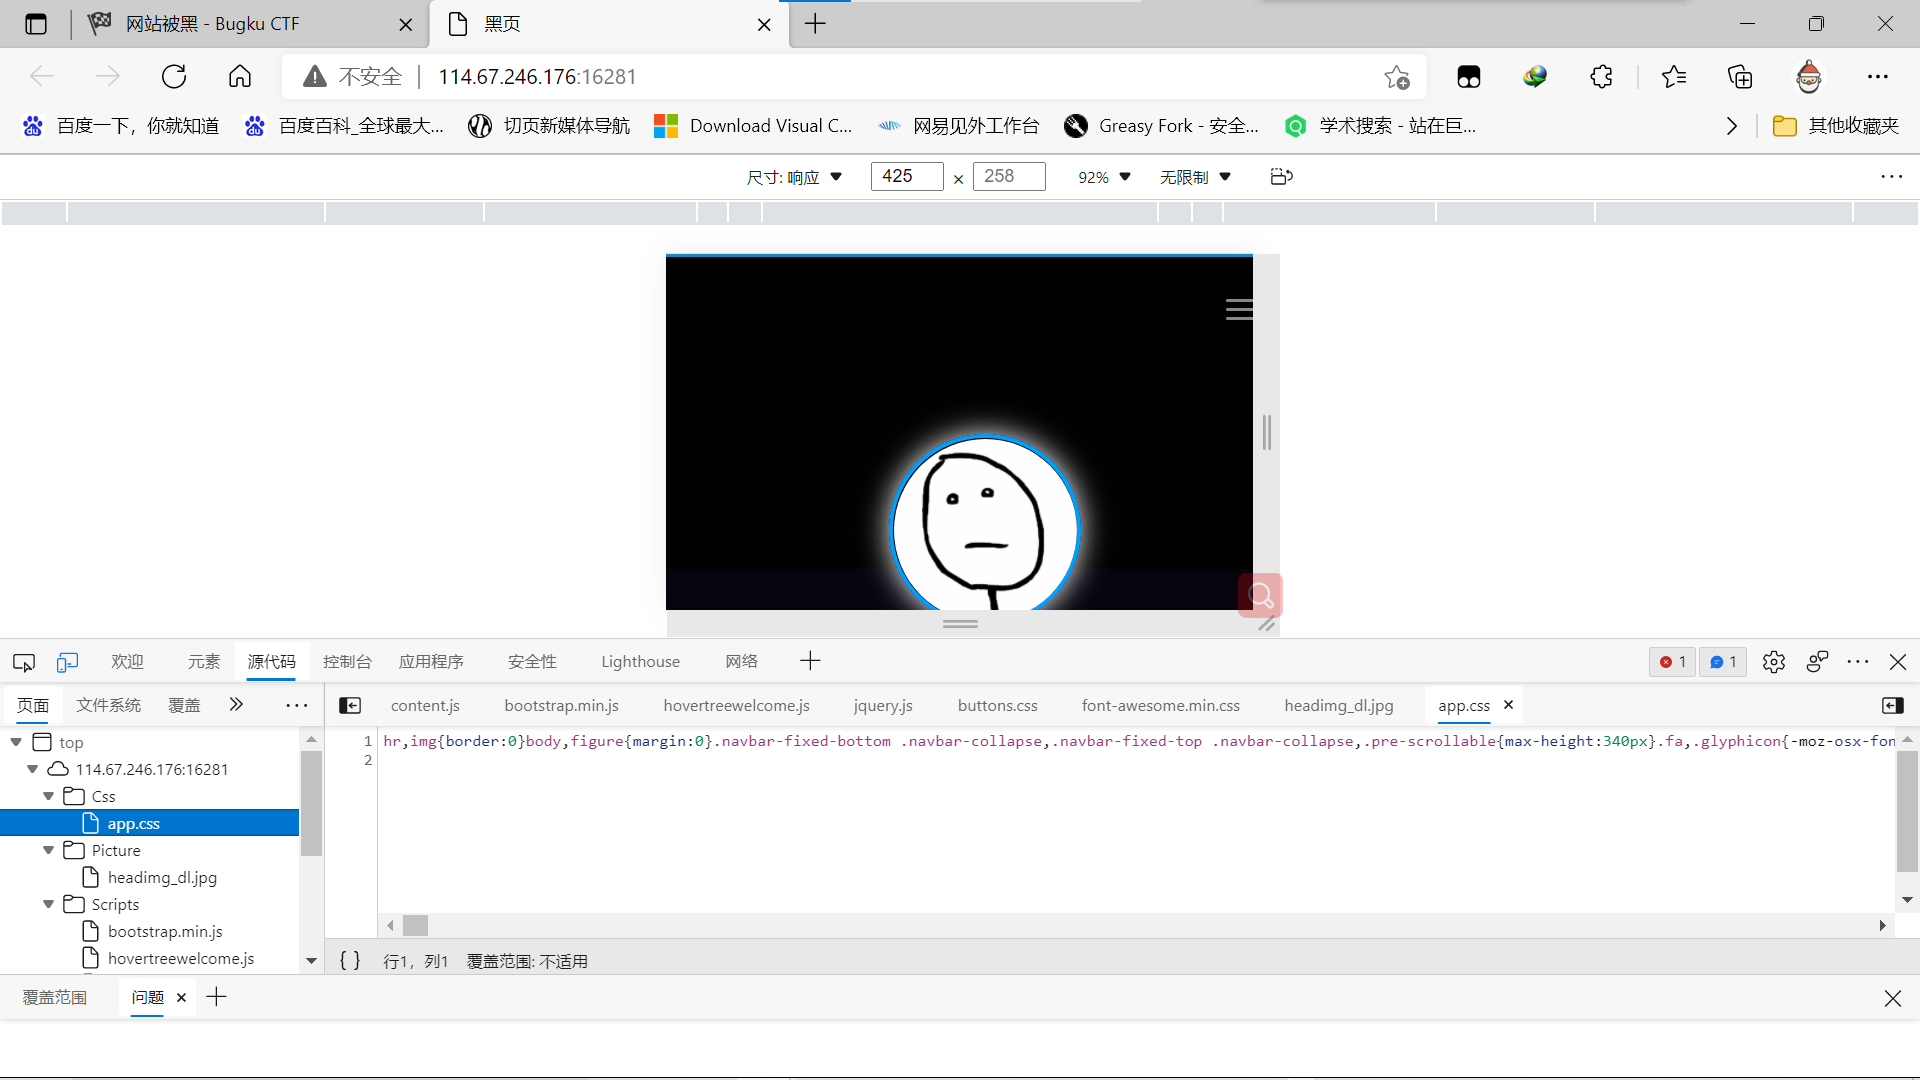Click the profile avatar icon
Screen dimensions: 1920x1080
click(1808, 77)
